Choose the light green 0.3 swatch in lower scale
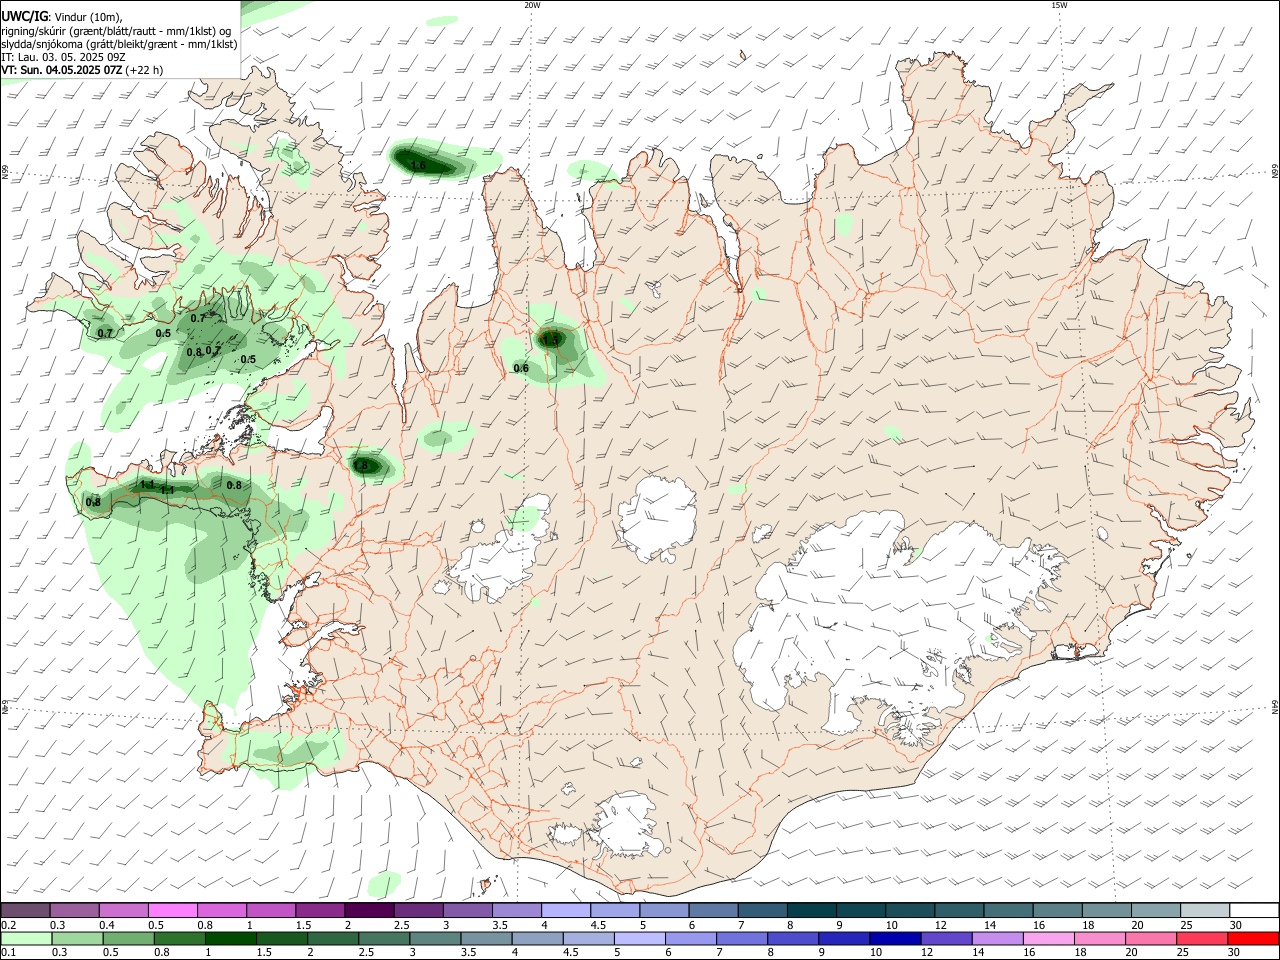Viewport: 1280px width, 960px height. click(x=77, y=938)
